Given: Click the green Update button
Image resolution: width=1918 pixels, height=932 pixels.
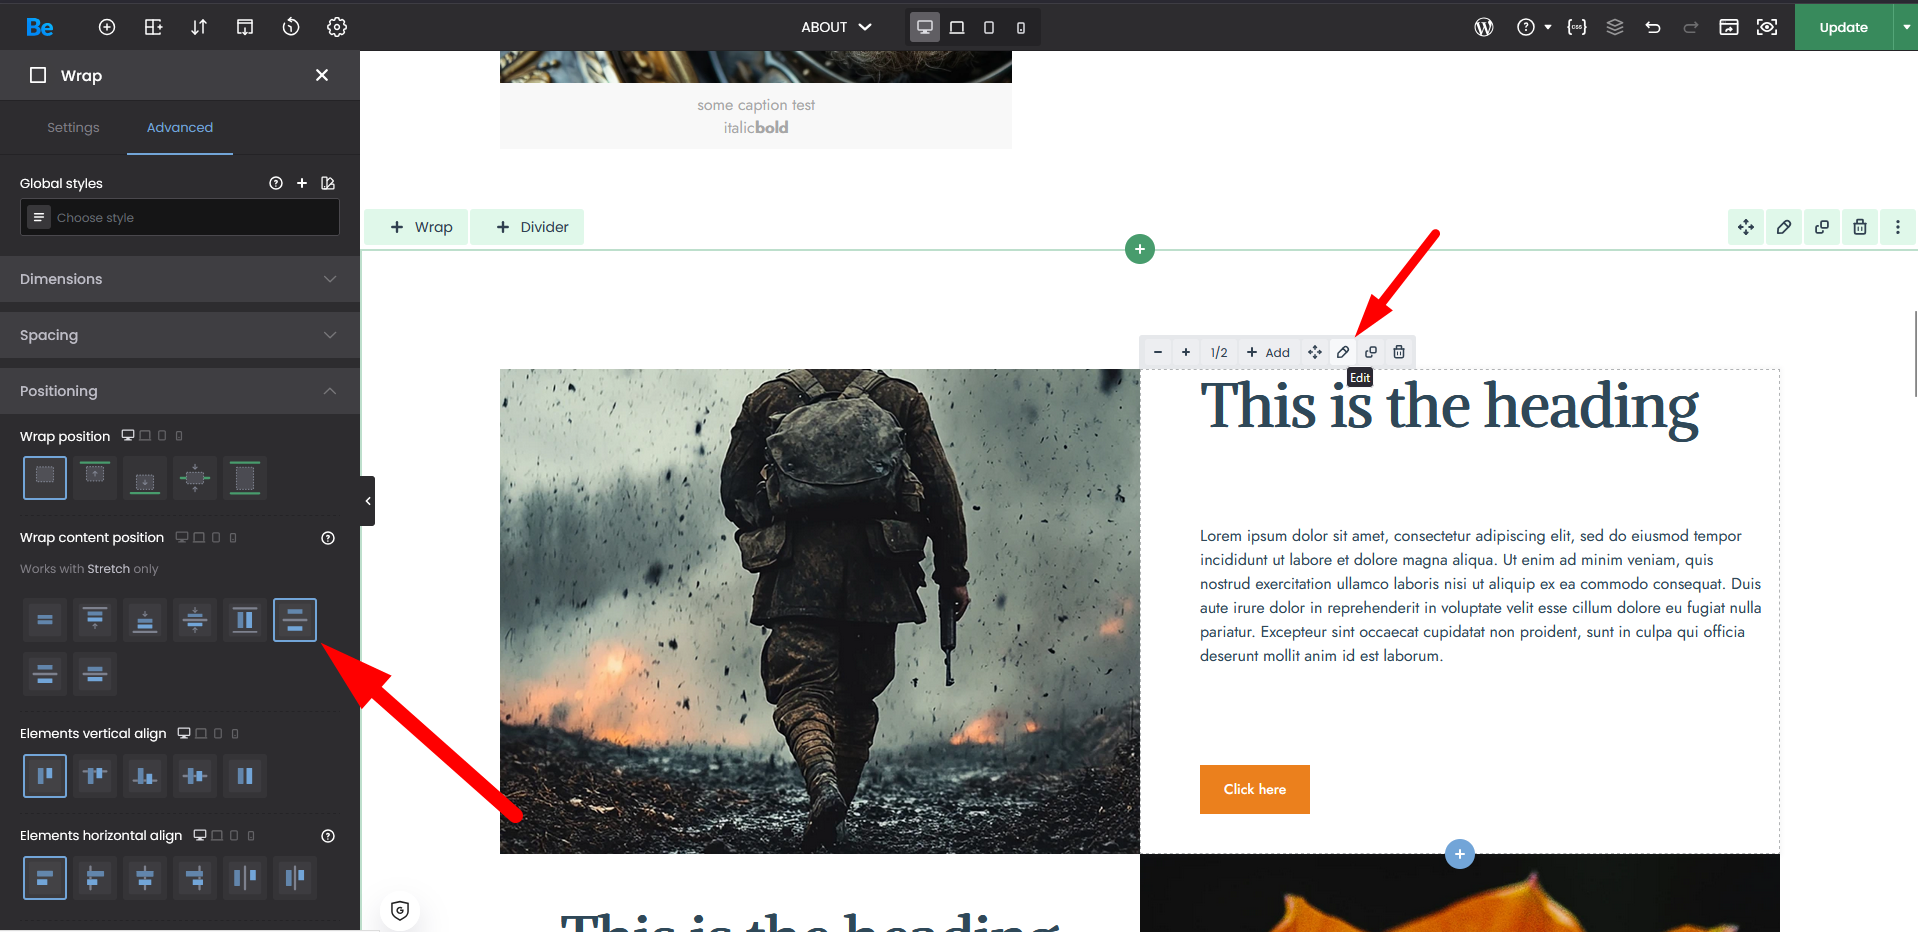Looking at the screenshot, I should [x=1843, y=27].
